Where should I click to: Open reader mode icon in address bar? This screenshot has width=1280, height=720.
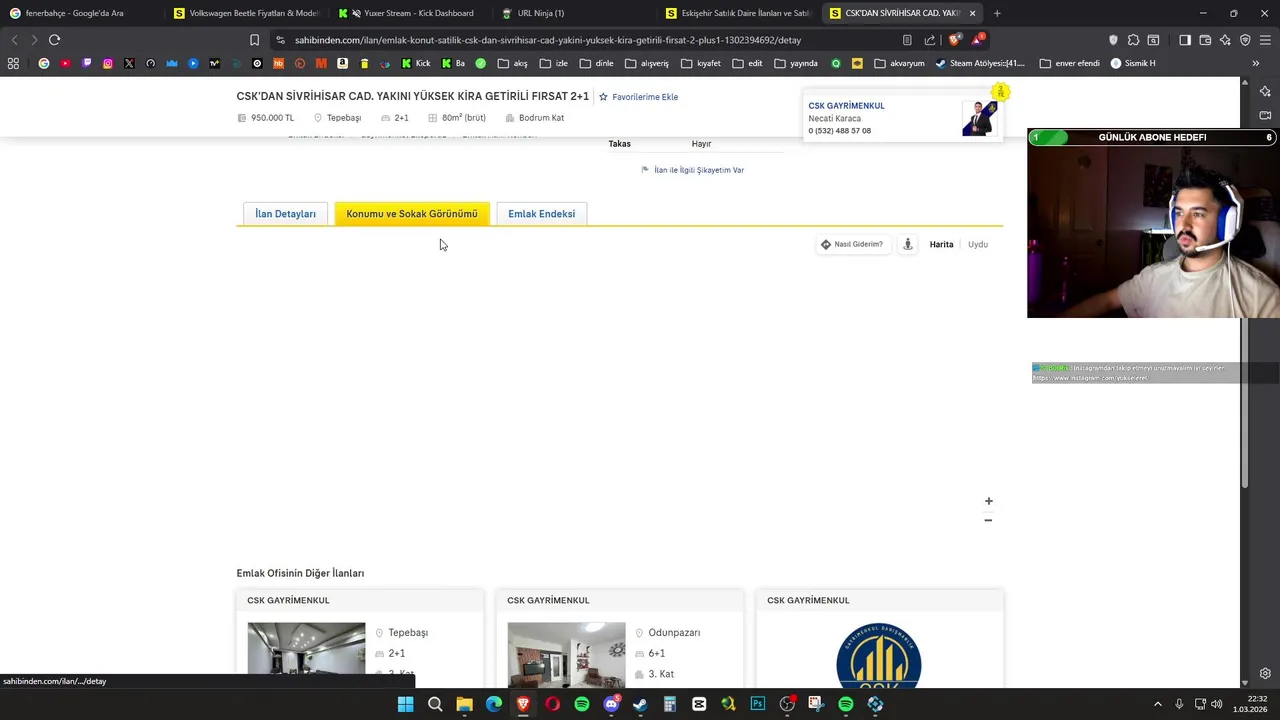907,40
